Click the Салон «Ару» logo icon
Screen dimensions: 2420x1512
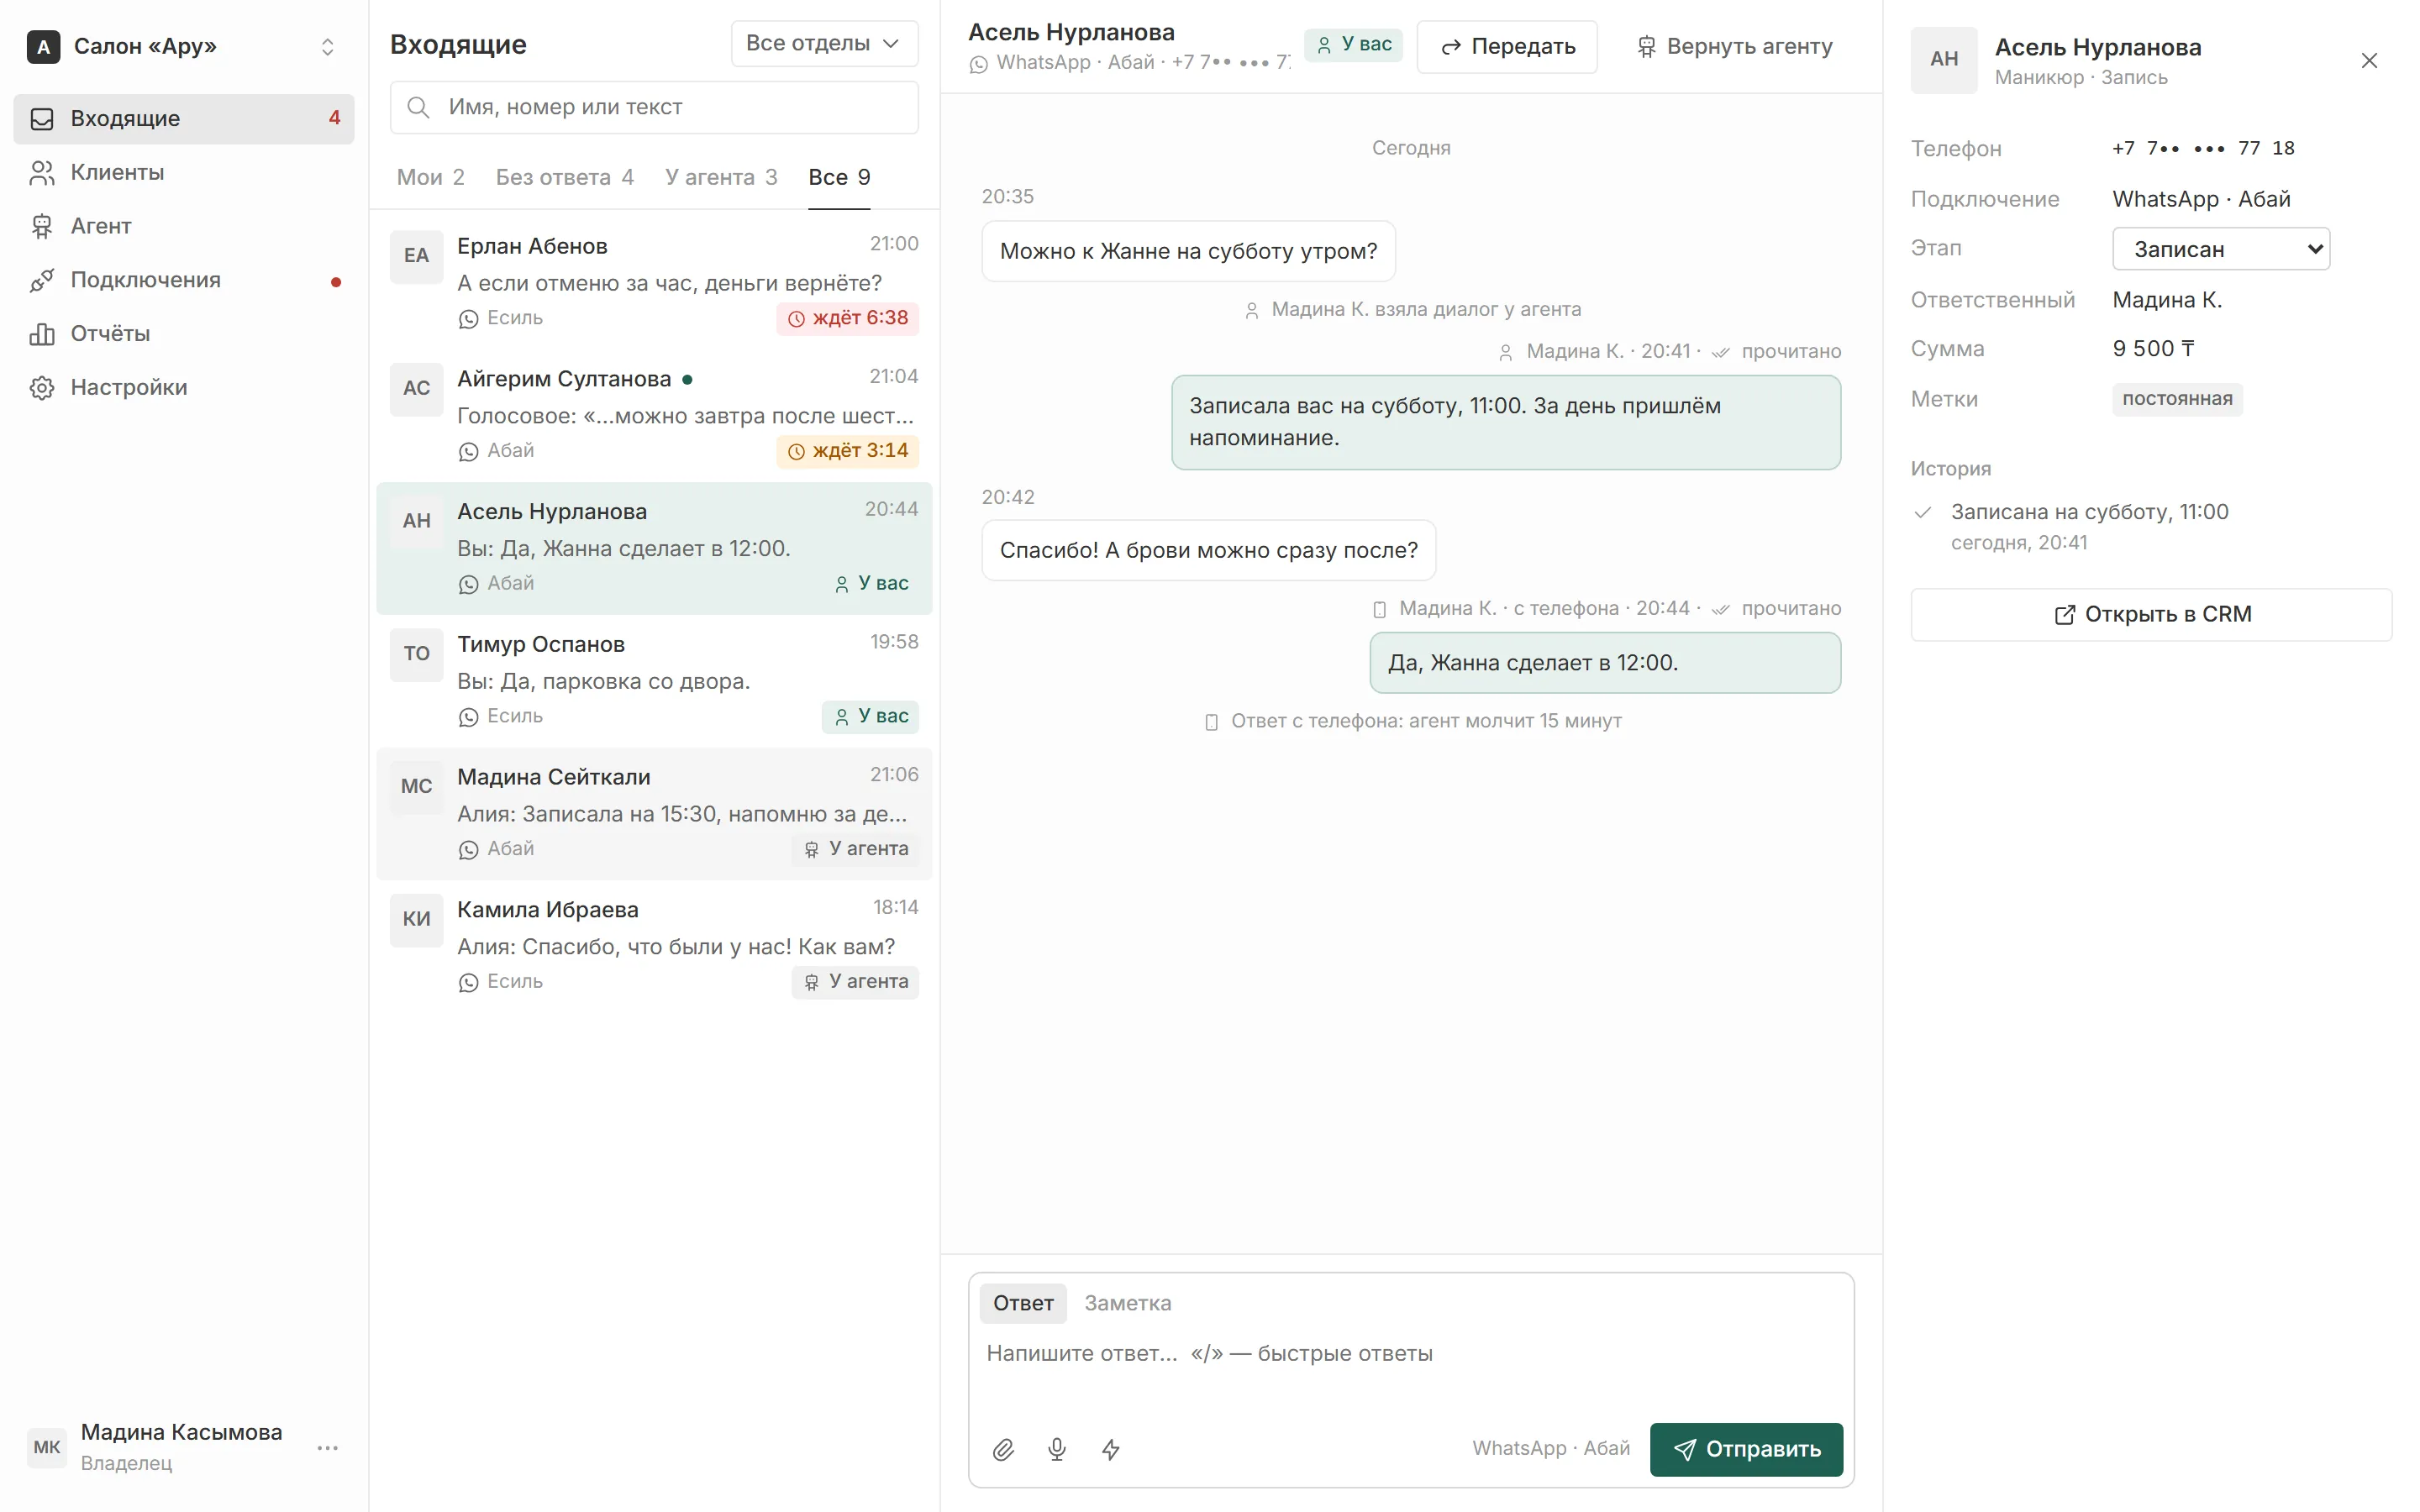(43, 47)
